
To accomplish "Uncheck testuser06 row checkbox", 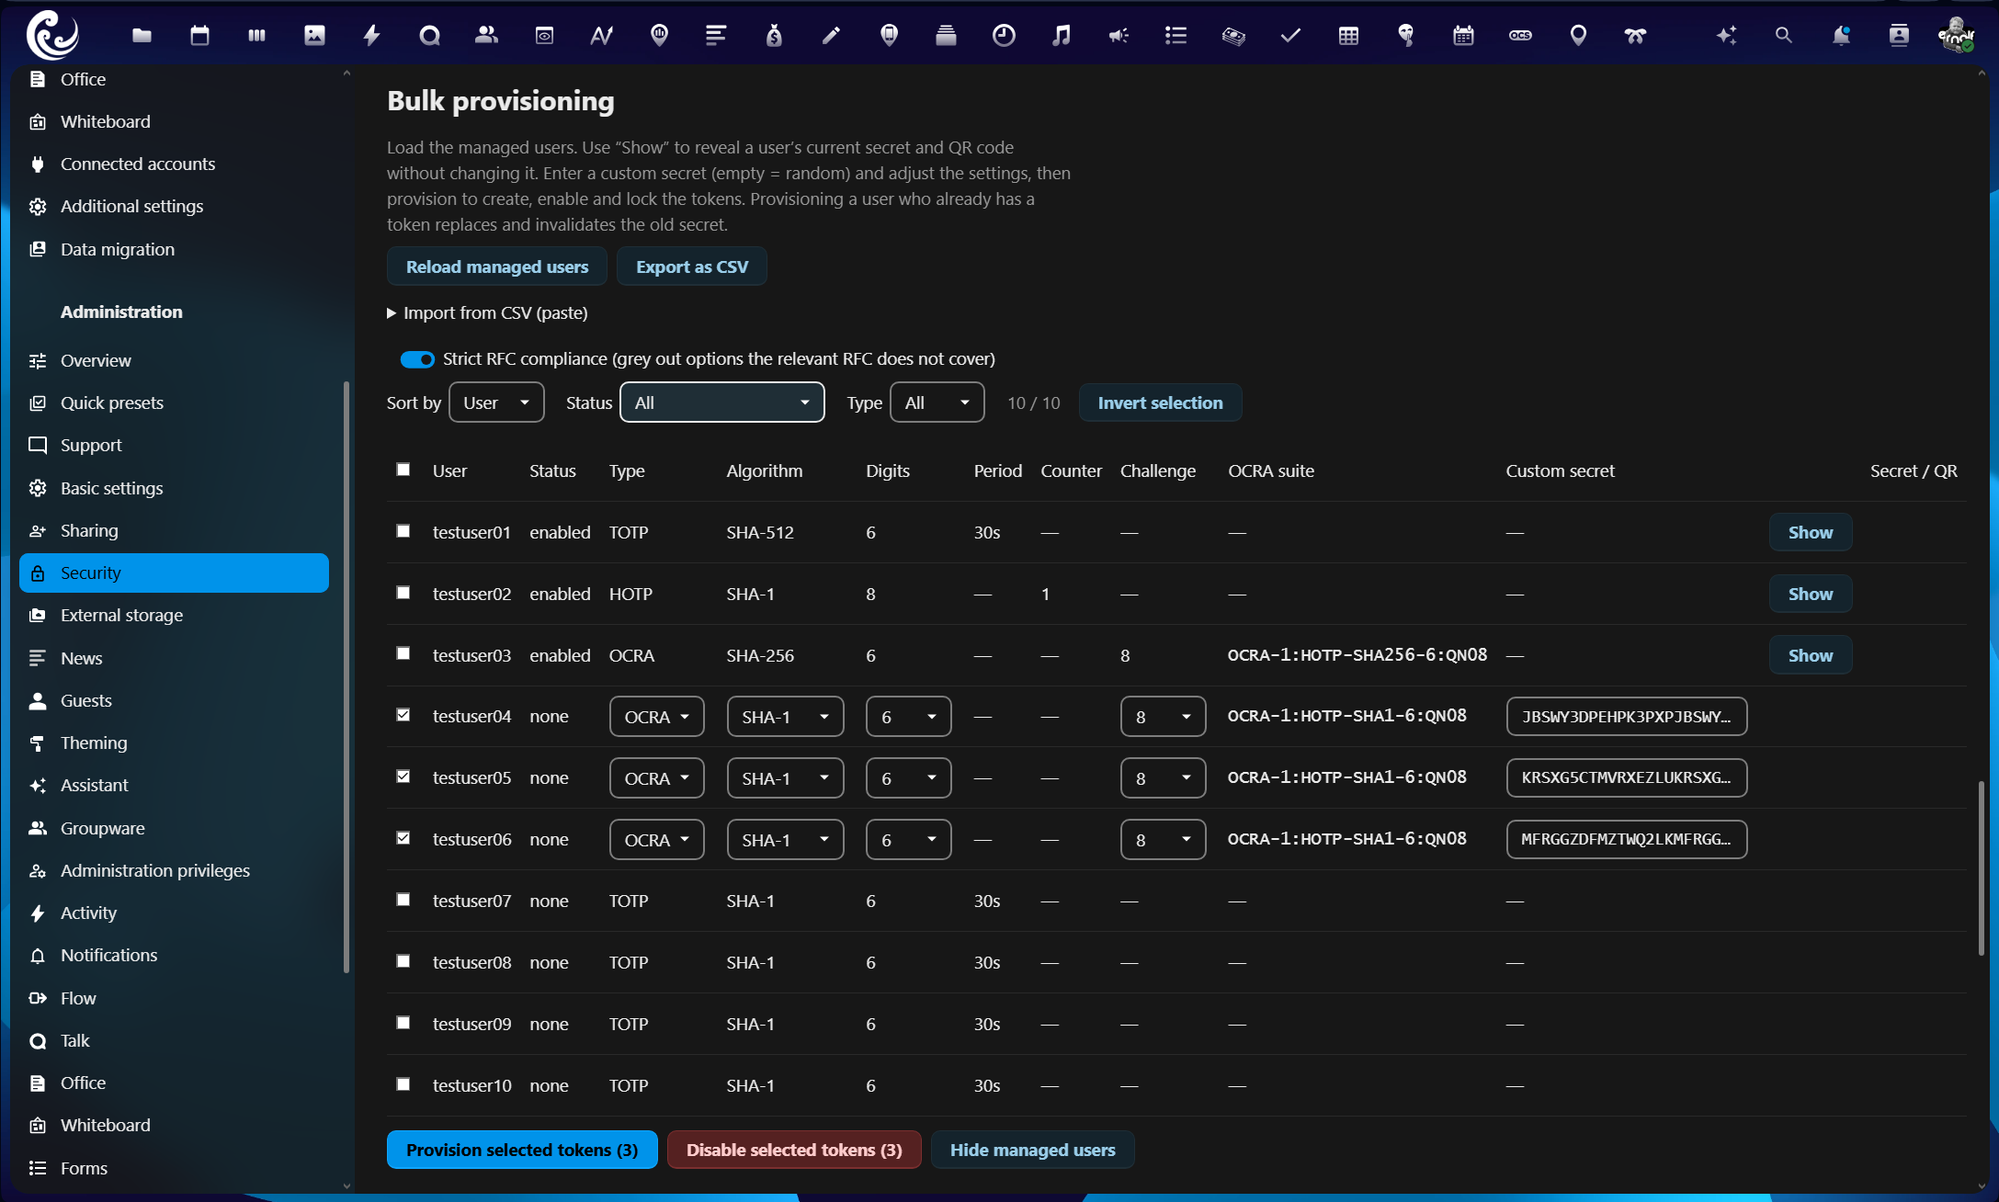I will [x=403, y=838].
